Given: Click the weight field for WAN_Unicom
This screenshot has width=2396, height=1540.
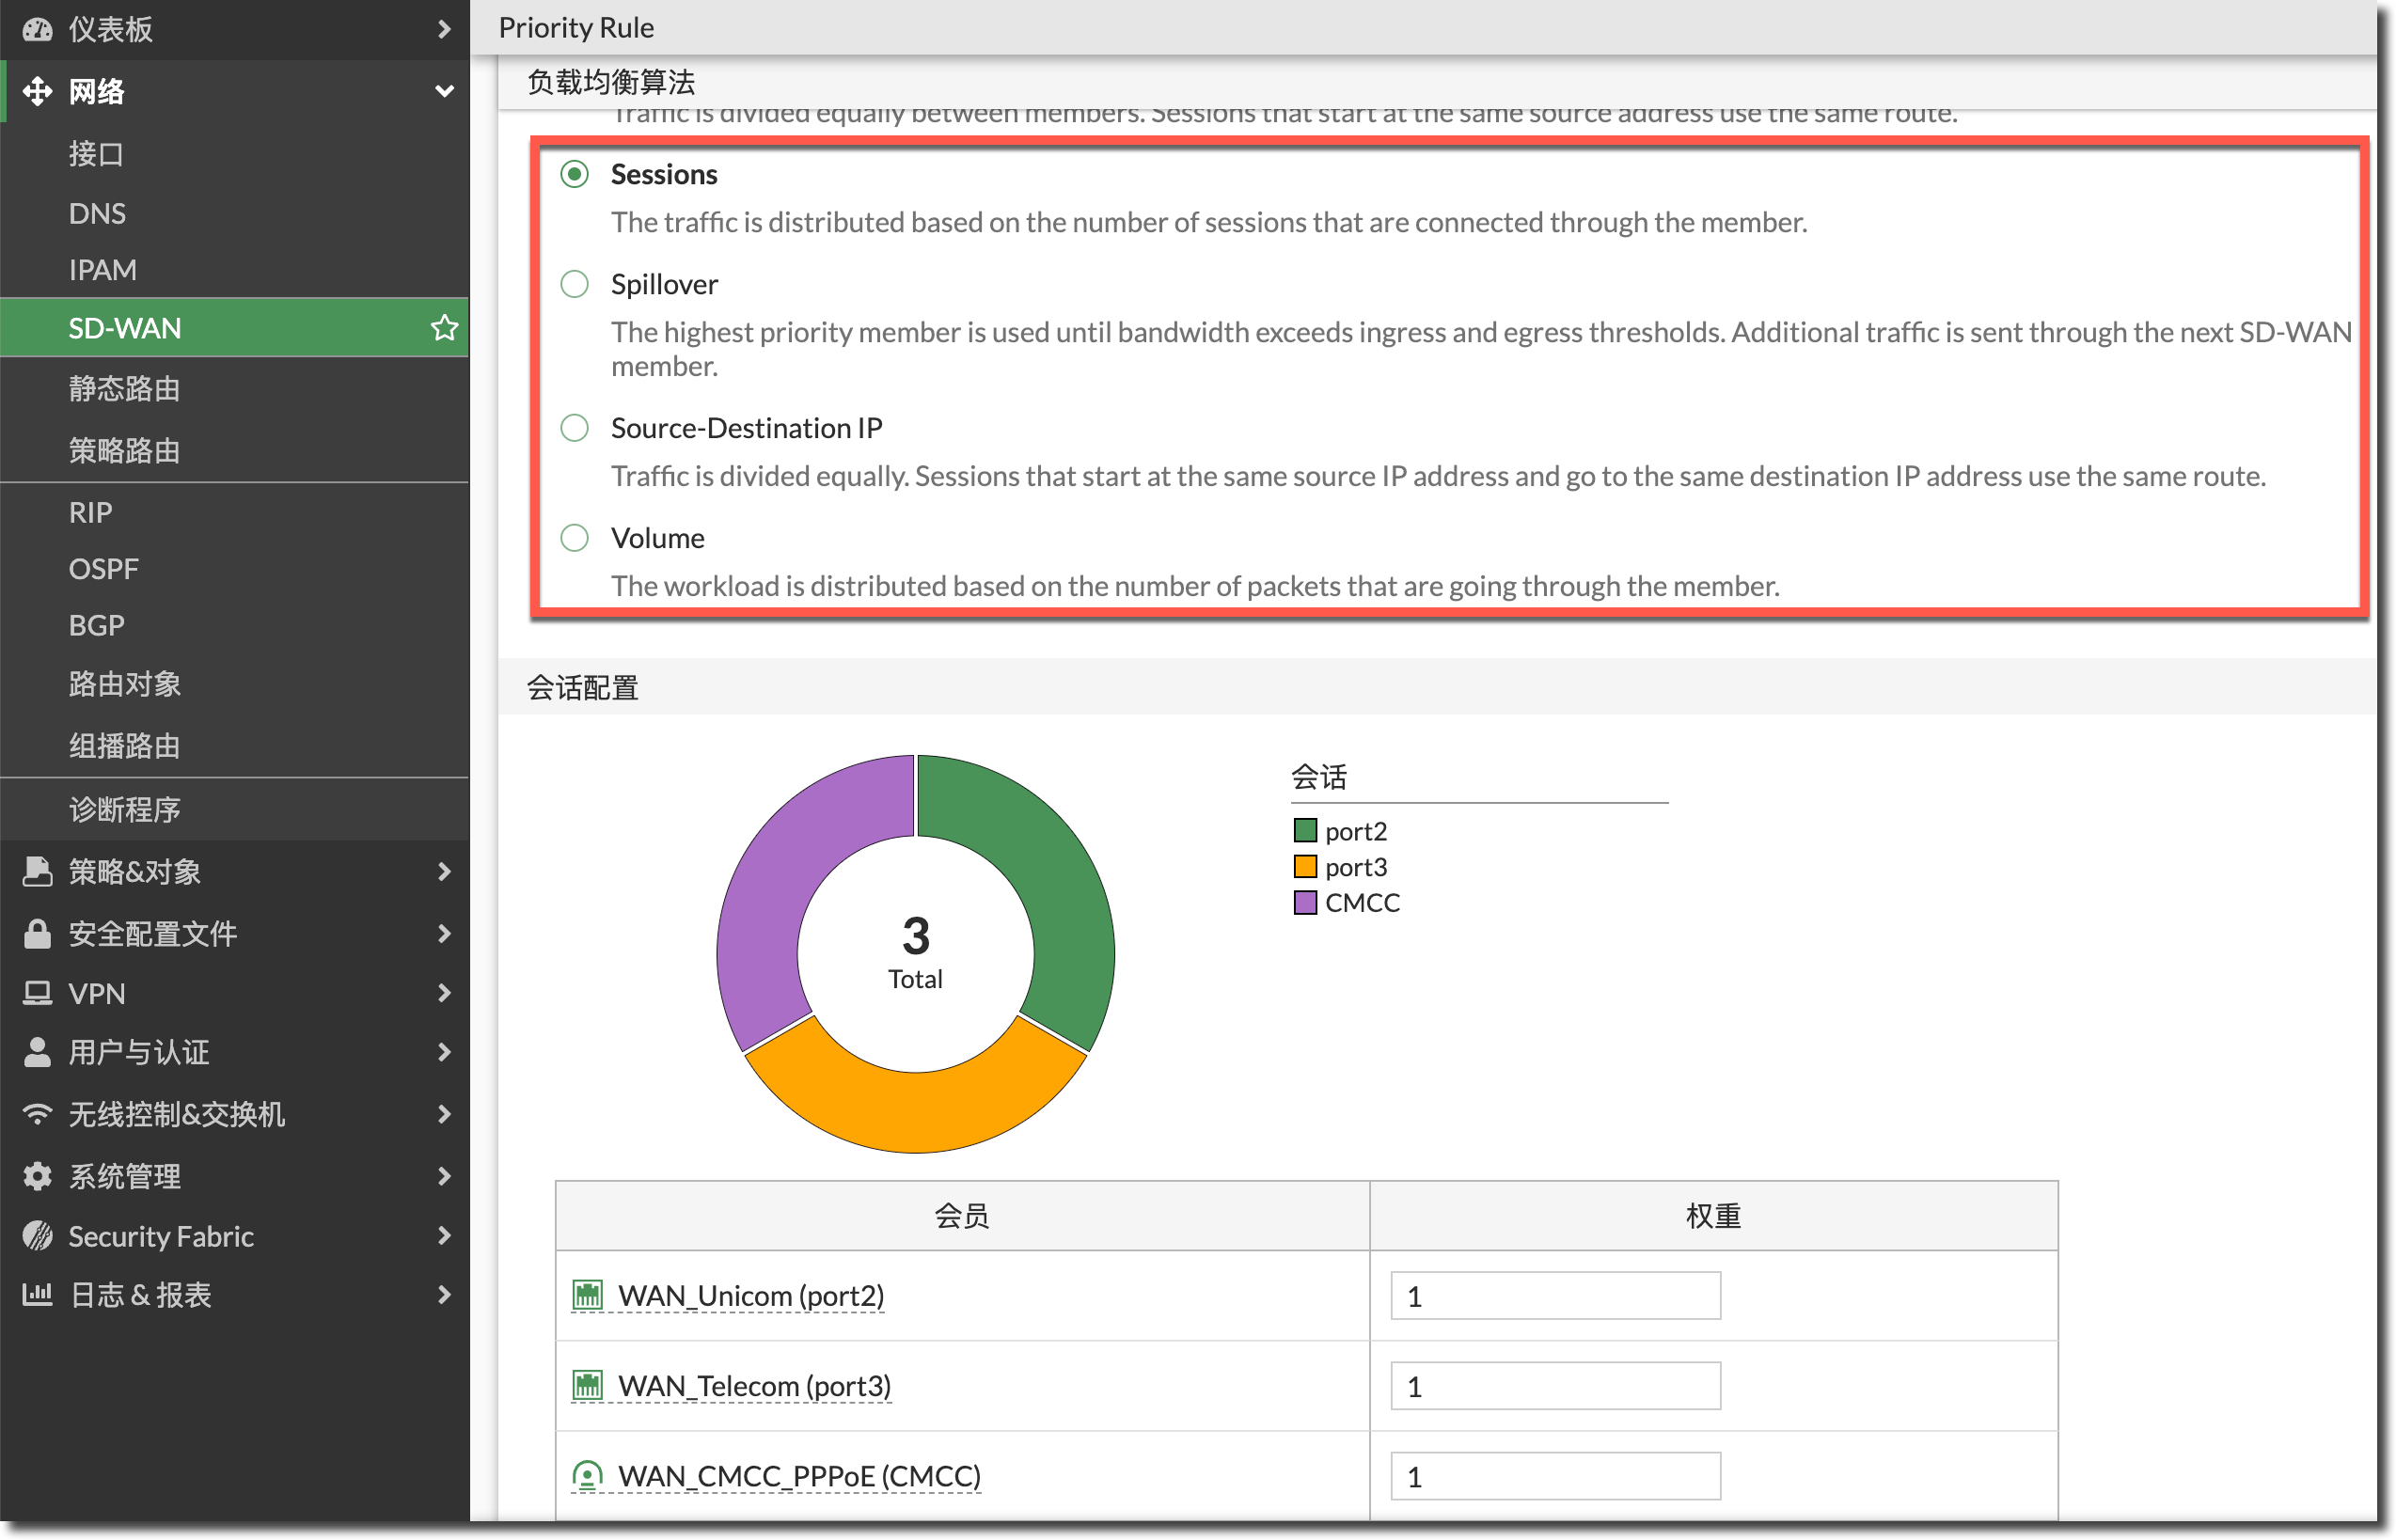Looking at the screenshot, I should (x=1554, y=1296).
